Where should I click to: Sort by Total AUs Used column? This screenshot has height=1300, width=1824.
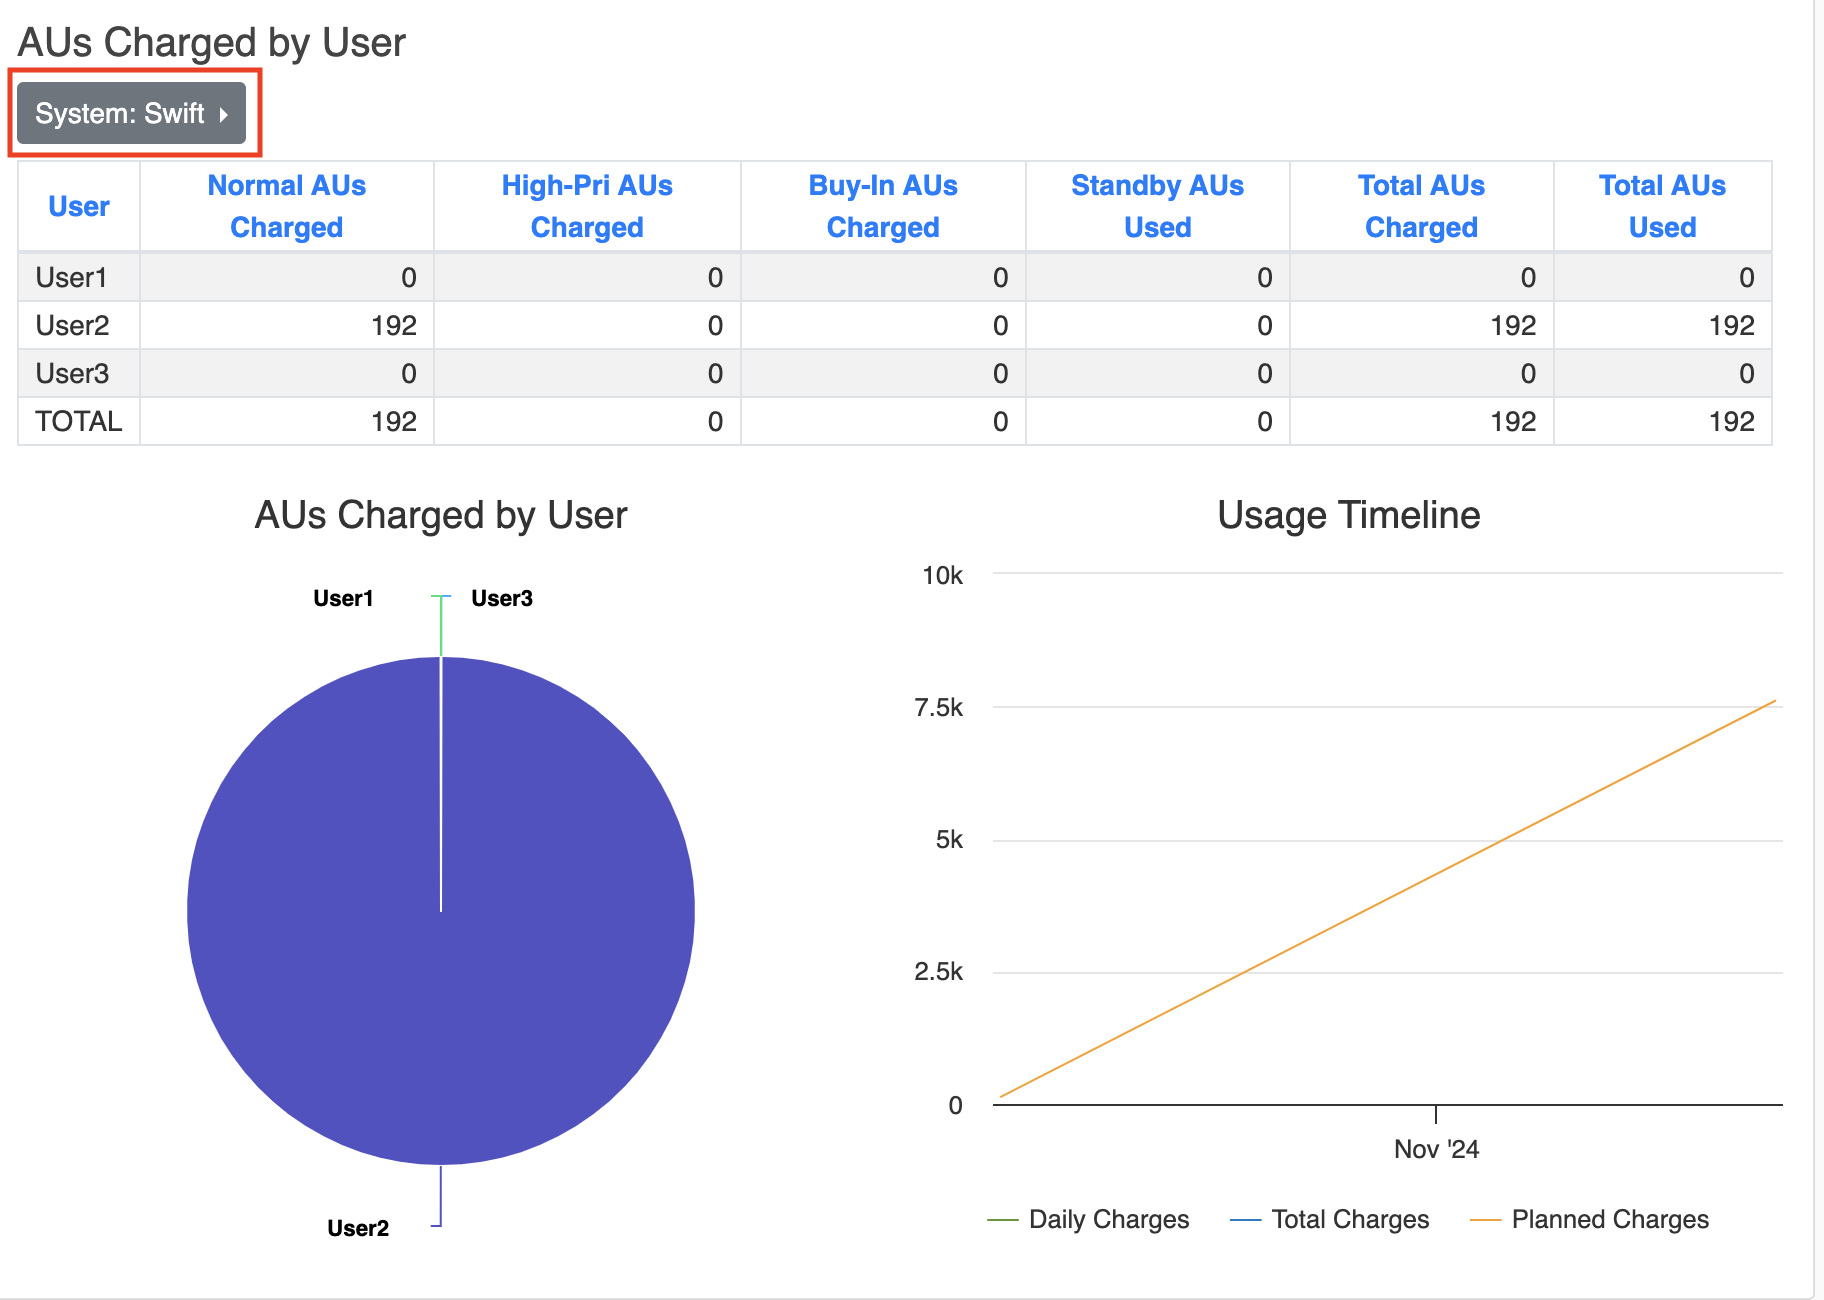[x=1662, y=206]
